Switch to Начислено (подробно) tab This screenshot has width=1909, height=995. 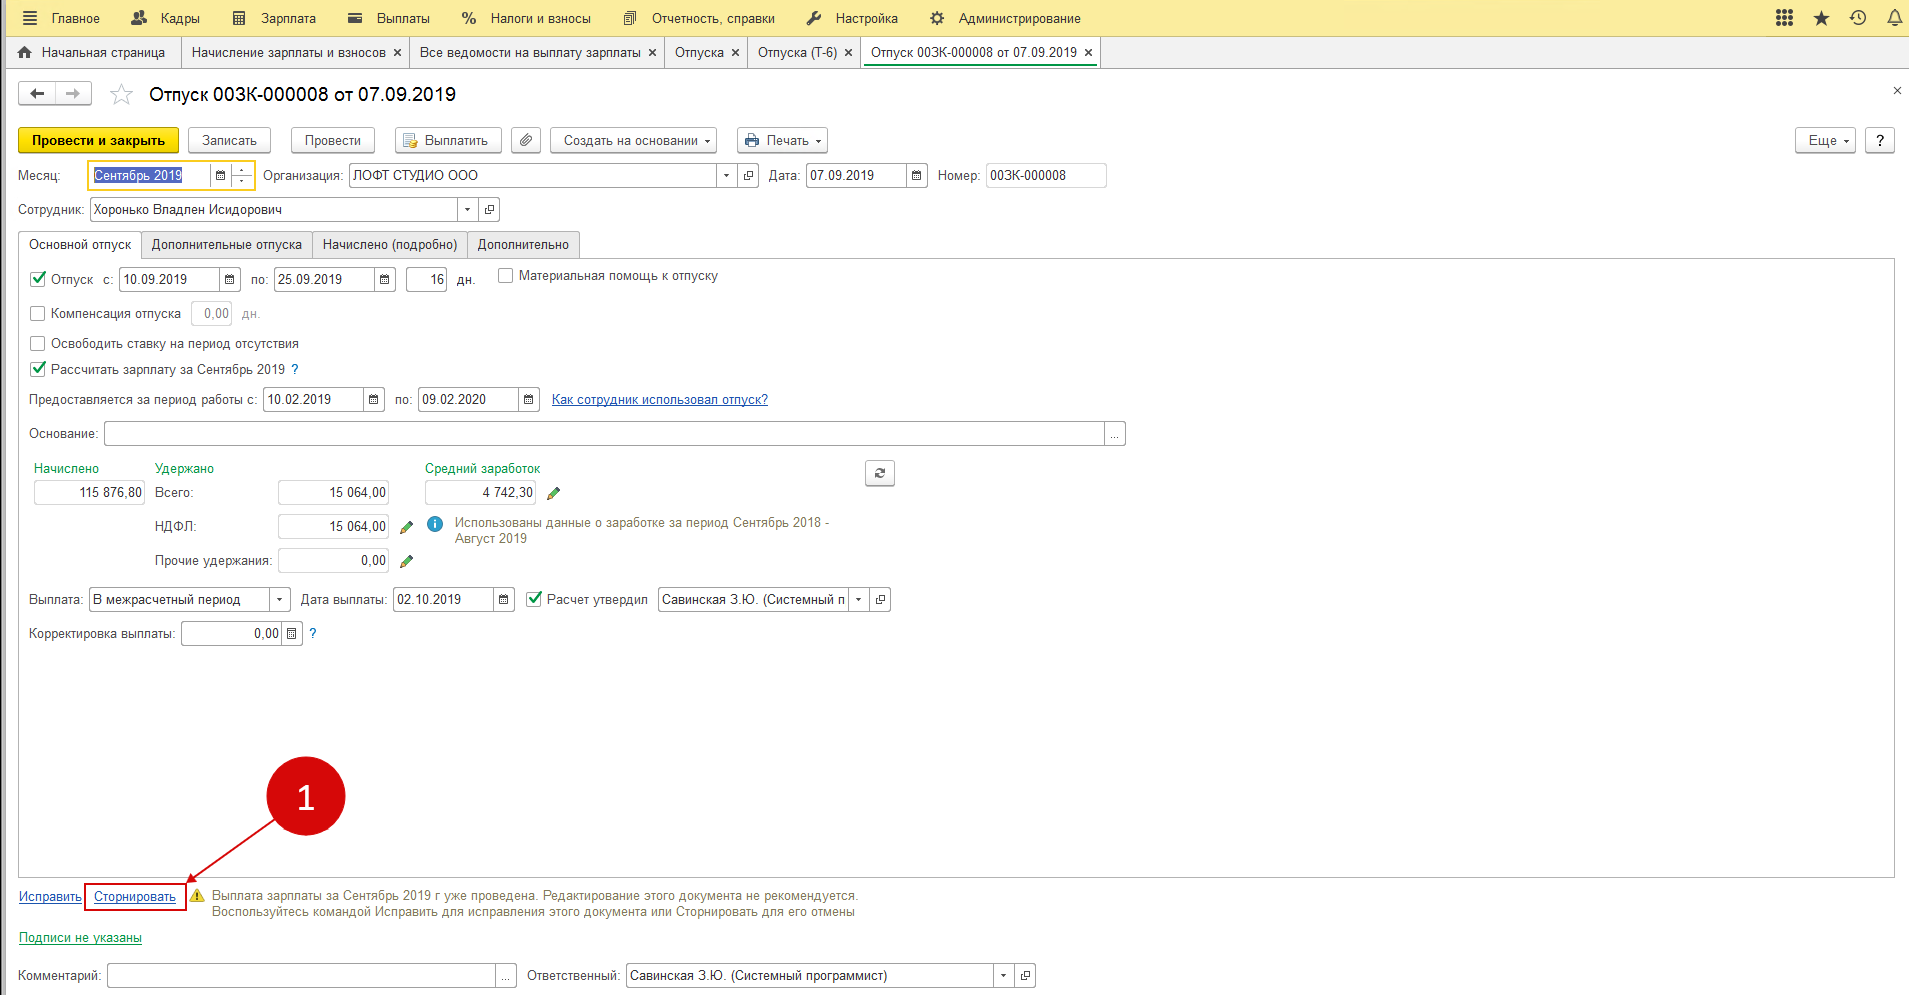pos(390,244)
